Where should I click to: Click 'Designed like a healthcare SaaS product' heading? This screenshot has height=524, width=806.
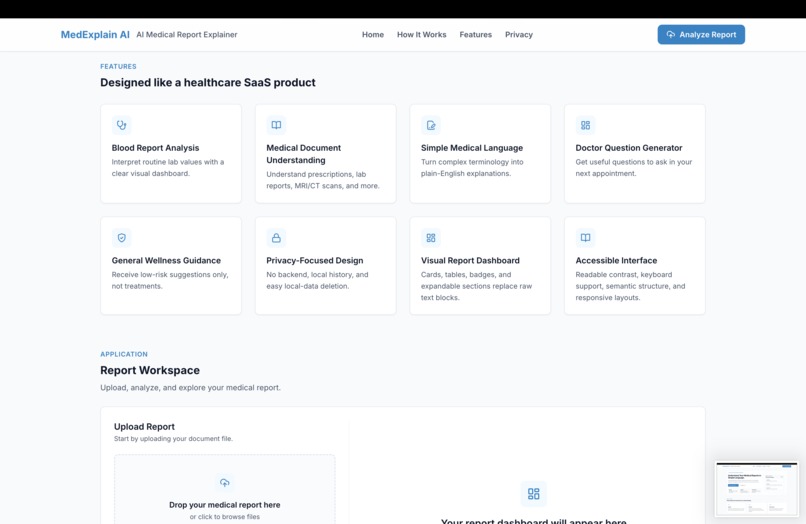tap(208, 82)
